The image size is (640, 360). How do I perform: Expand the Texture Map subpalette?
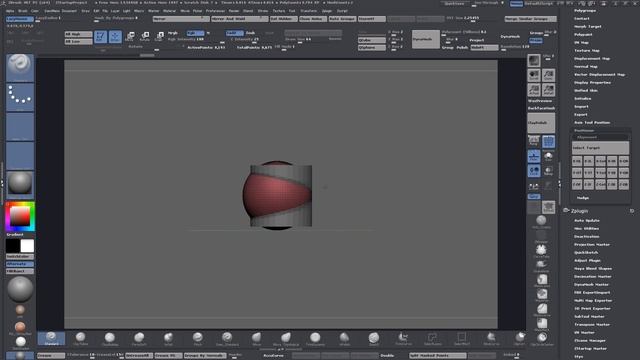coord(587,51)
